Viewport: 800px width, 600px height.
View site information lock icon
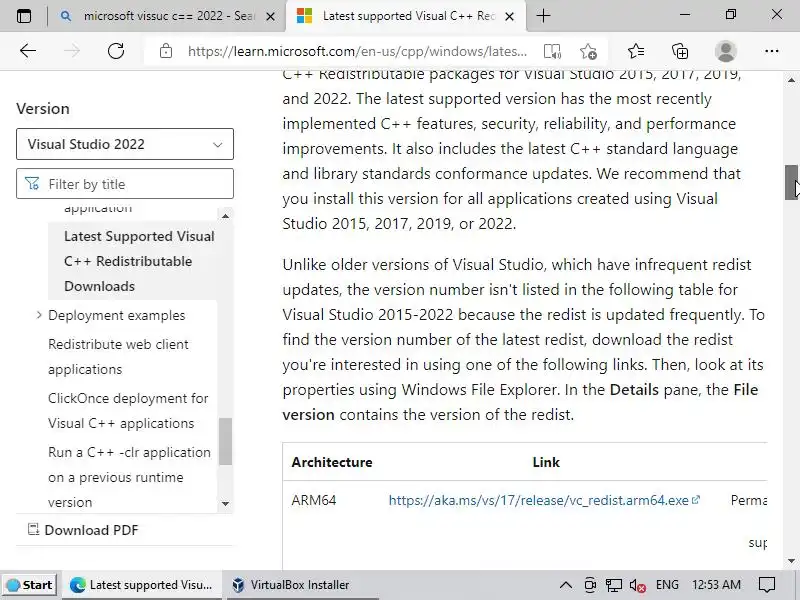tap(166, 51)
